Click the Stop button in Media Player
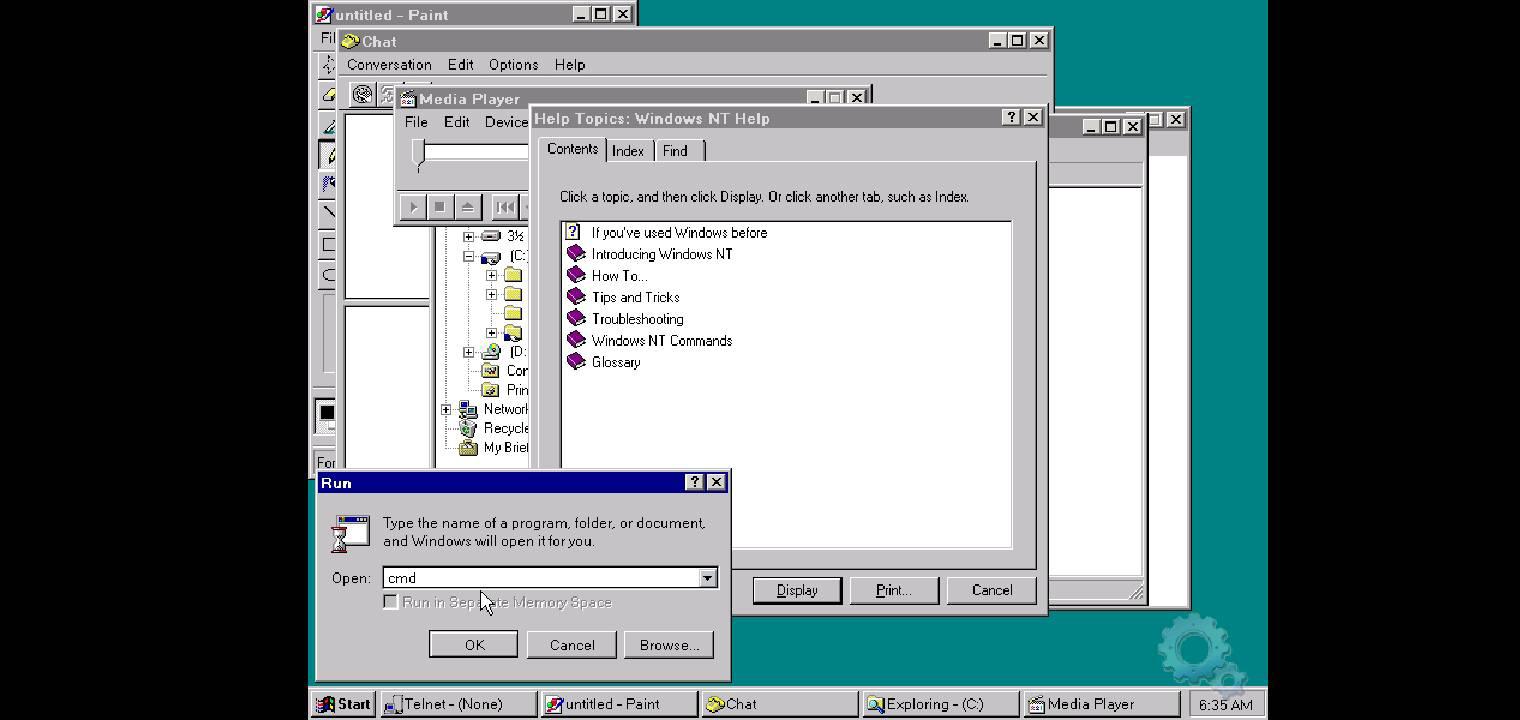 tap(439, 207)
